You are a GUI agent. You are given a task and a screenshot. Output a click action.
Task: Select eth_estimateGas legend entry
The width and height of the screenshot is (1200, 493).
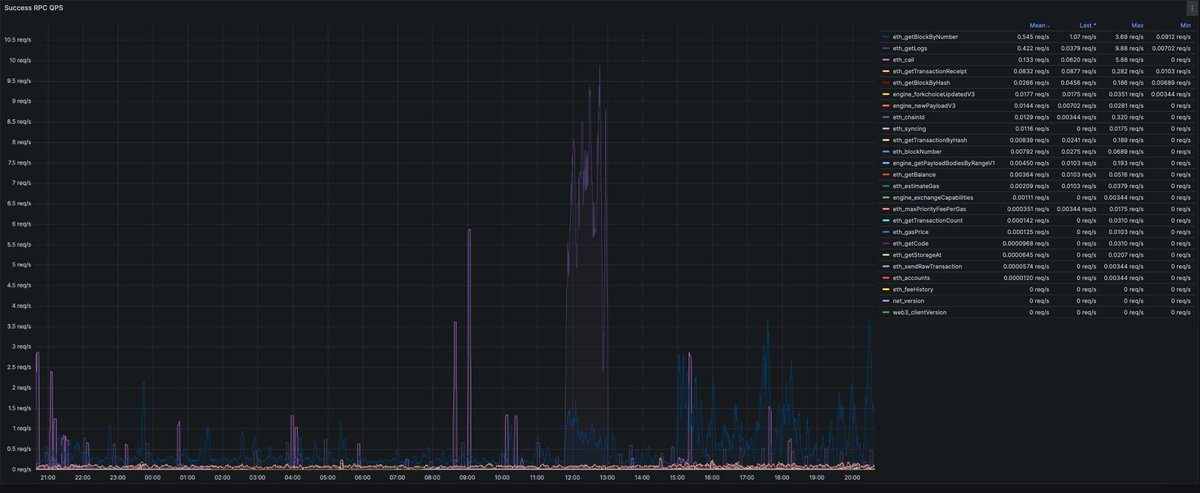coord(916,186)
